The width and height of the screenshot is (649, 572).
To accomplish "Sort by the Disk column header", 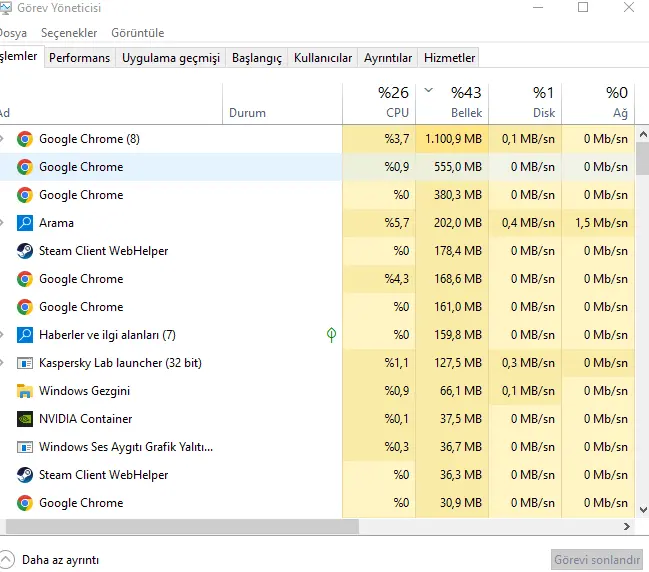I will pyautogui.click(x=525, y=102).
